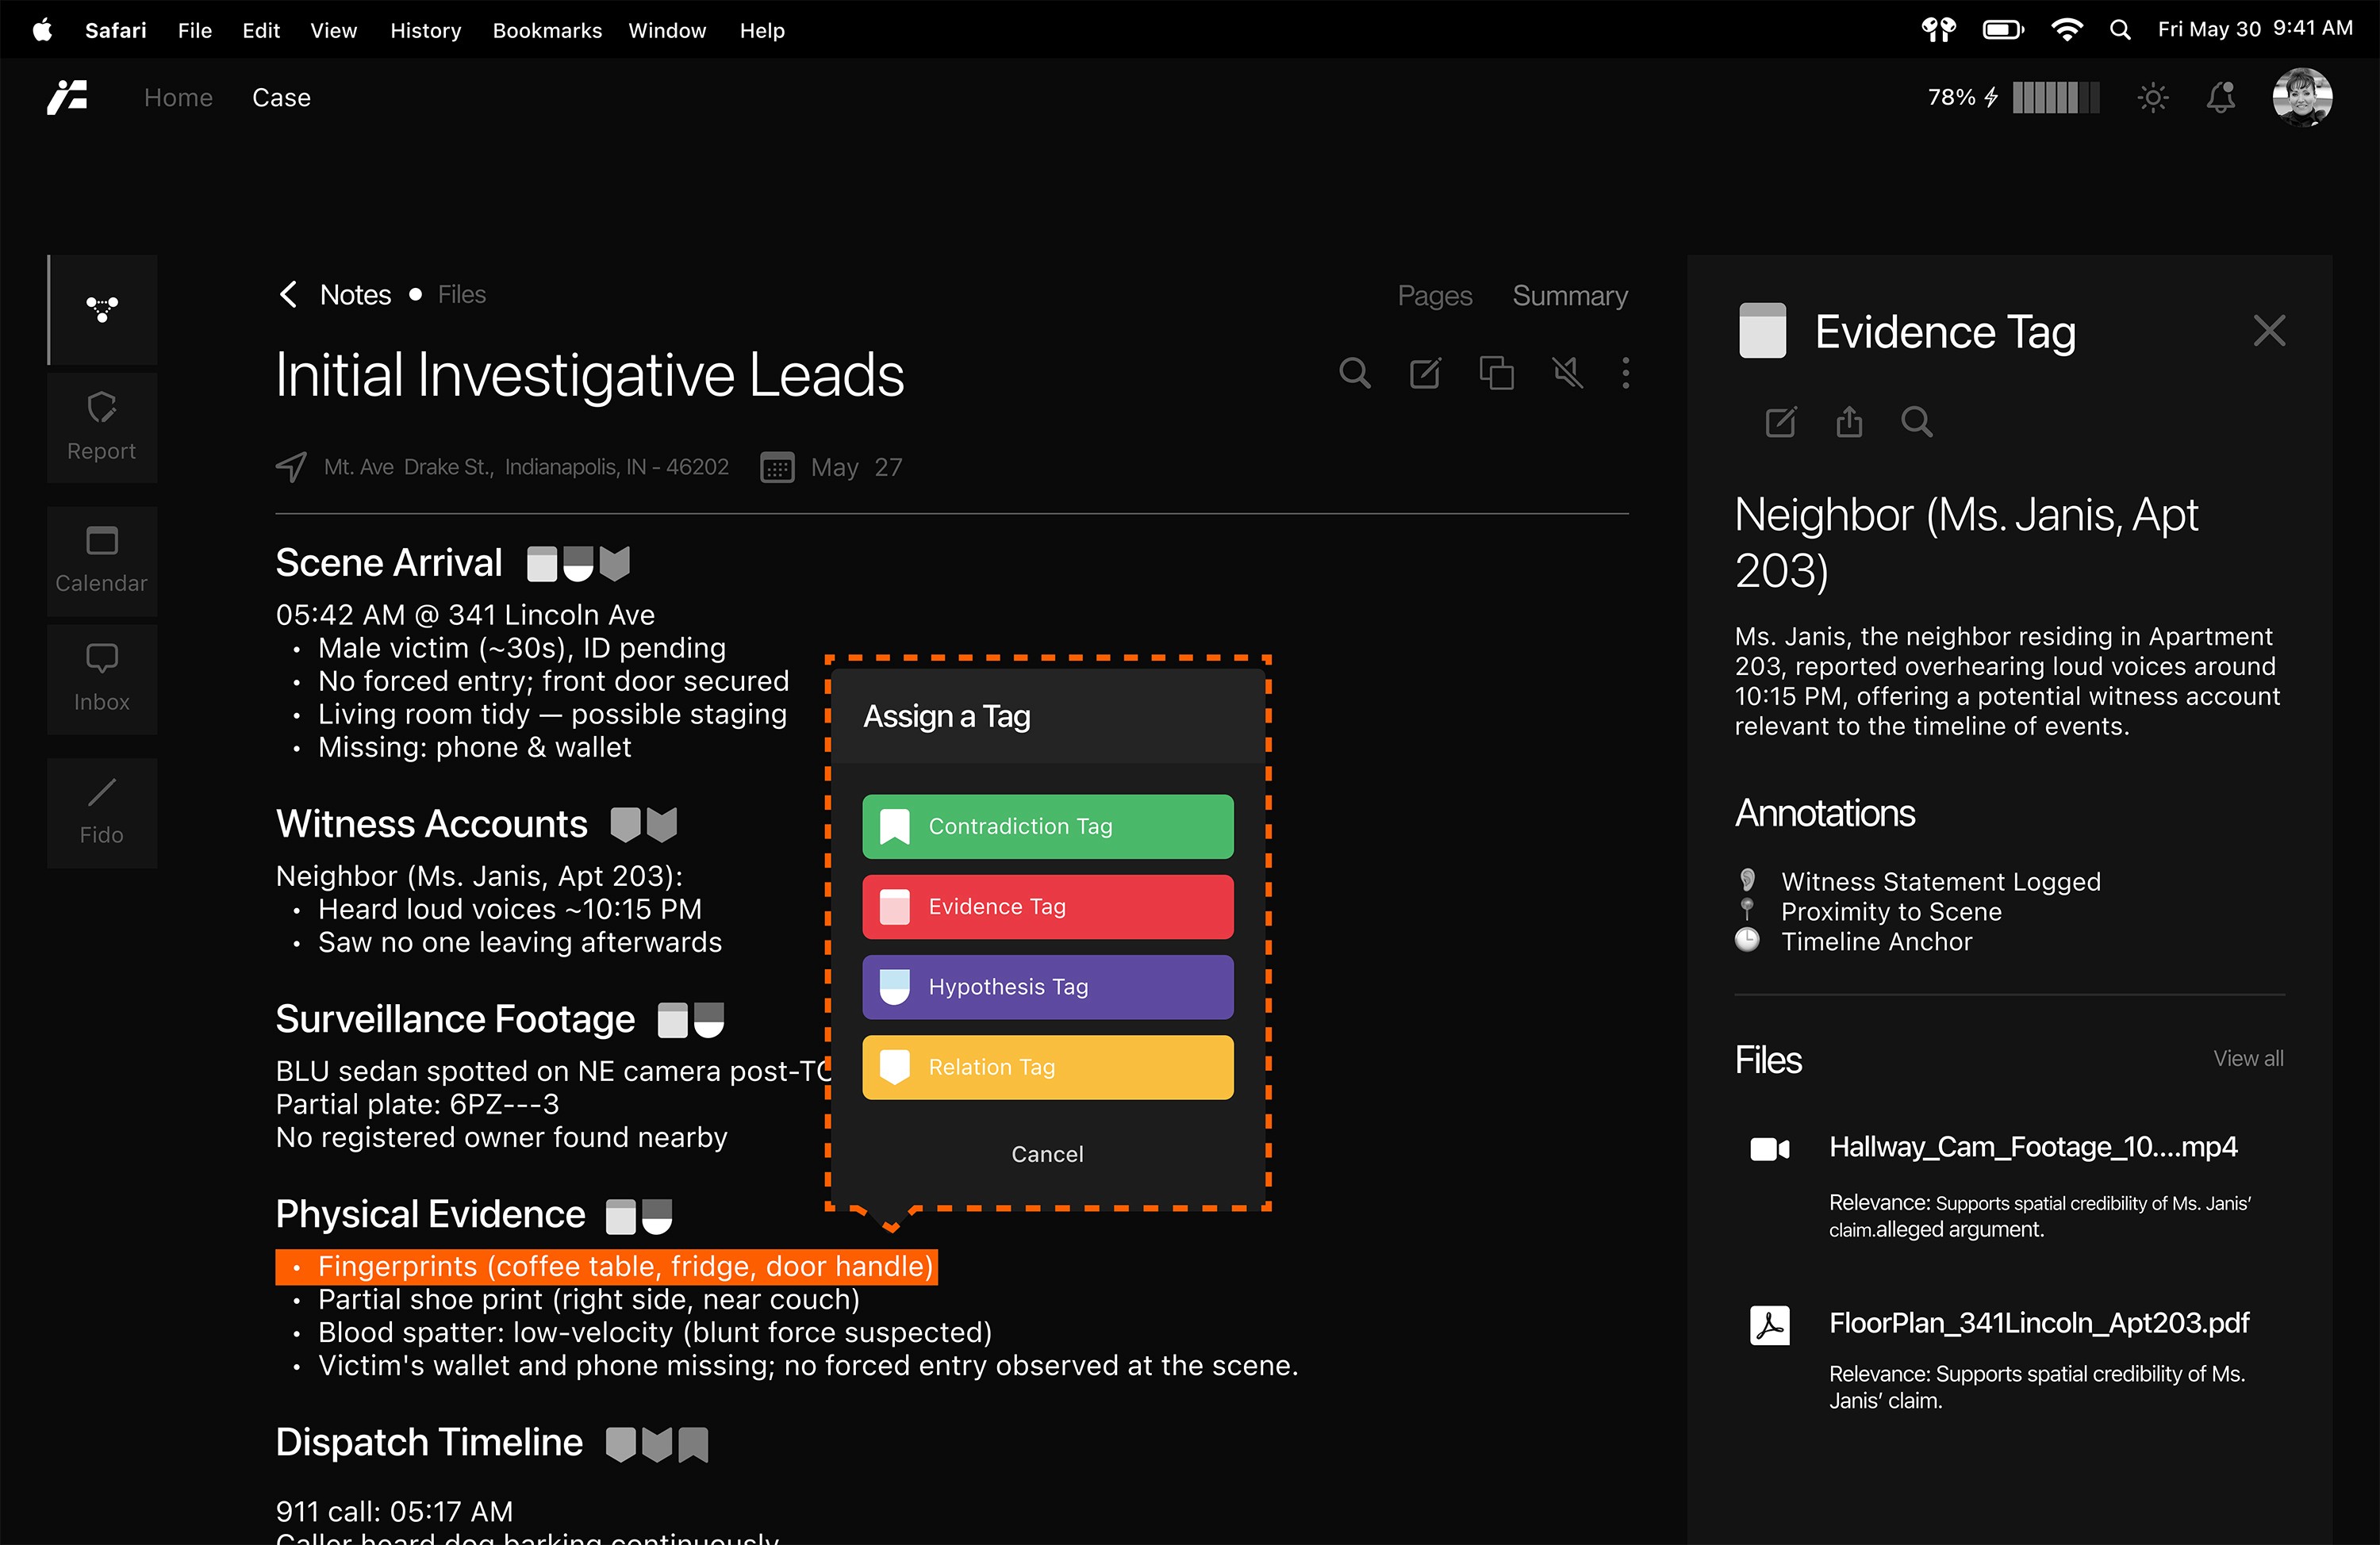Click the duplicate pages icon
The height and width of the screenshot is (1545, 2380).
coord(1496,374)
